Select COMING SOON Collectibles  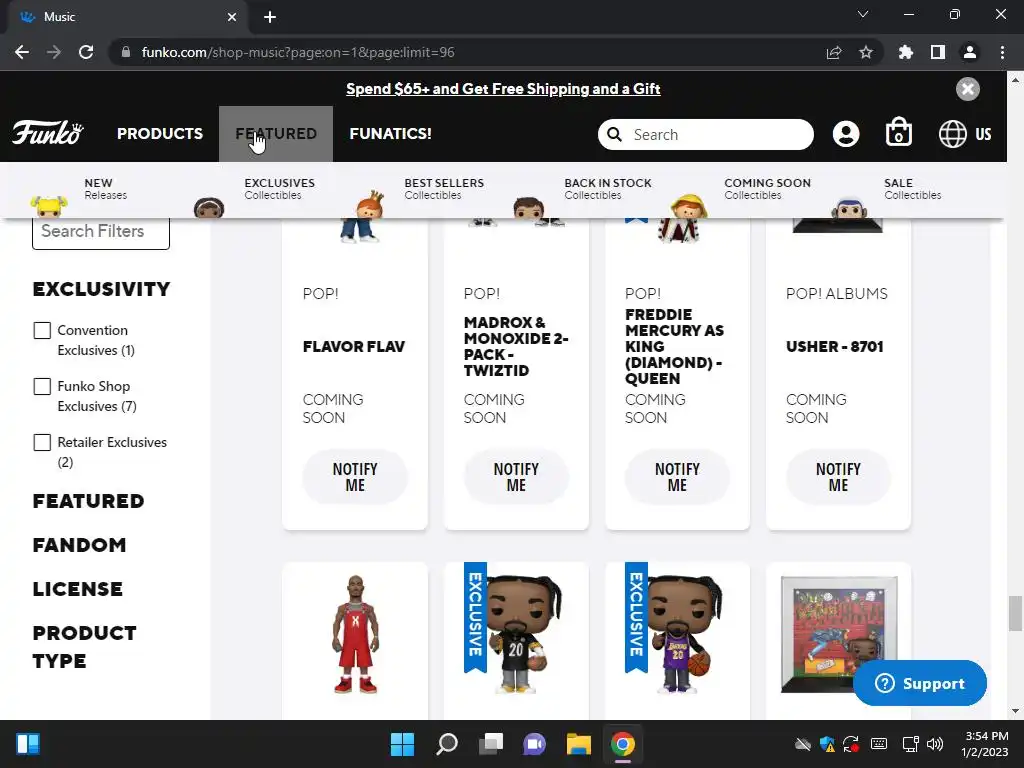point(767,189)
